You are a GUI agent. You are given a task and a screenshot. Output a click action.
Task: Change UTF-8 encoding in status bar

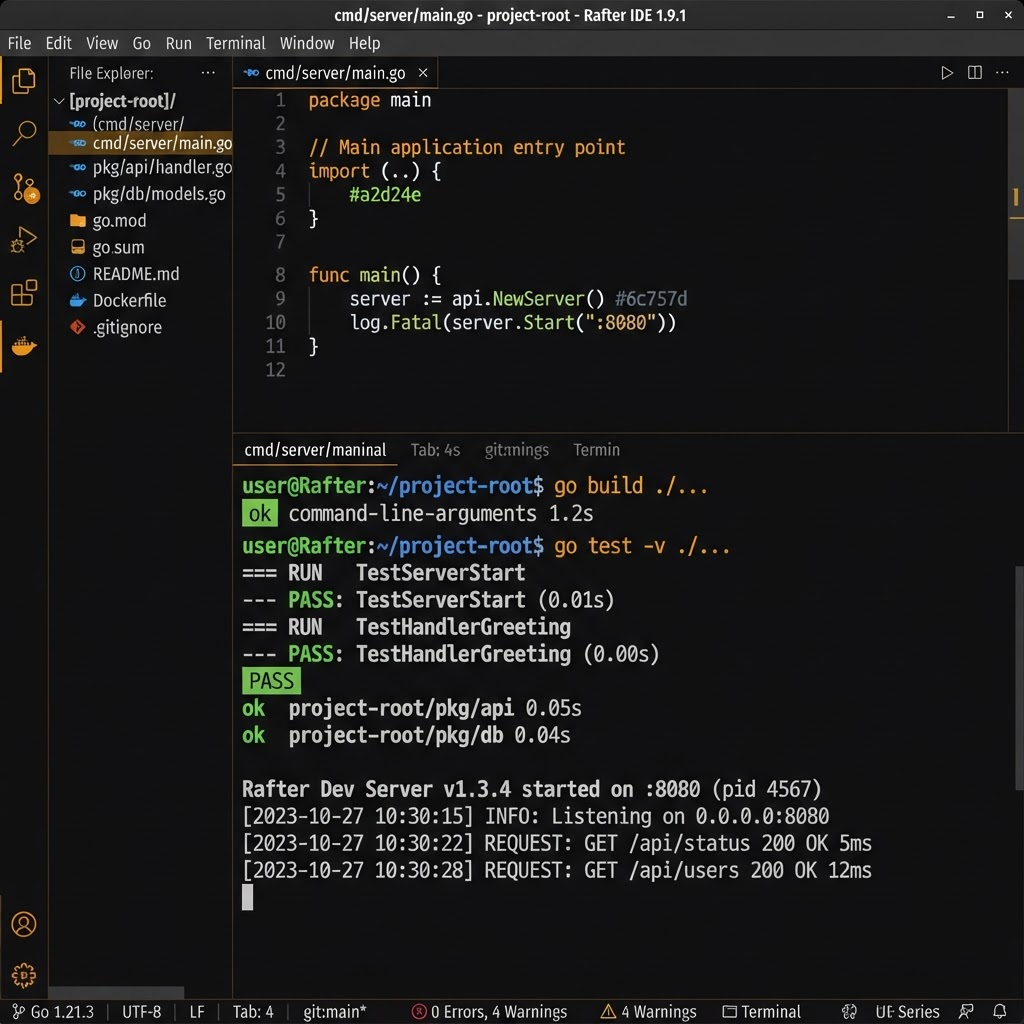coord(141,1012)
